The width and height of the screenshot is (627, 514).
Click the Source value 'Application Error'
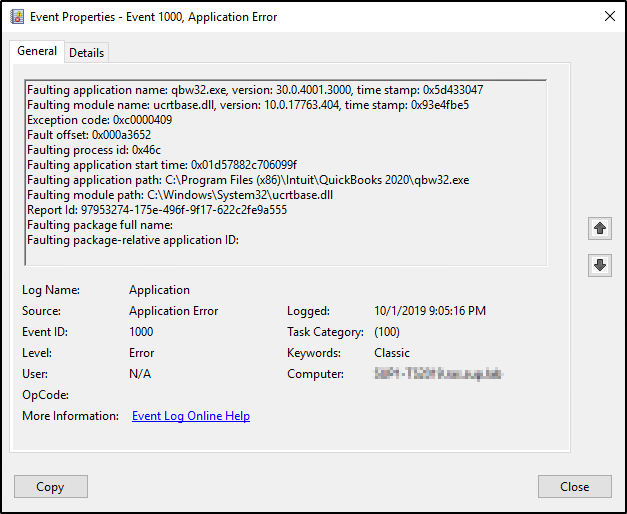[x=174, y=311]
